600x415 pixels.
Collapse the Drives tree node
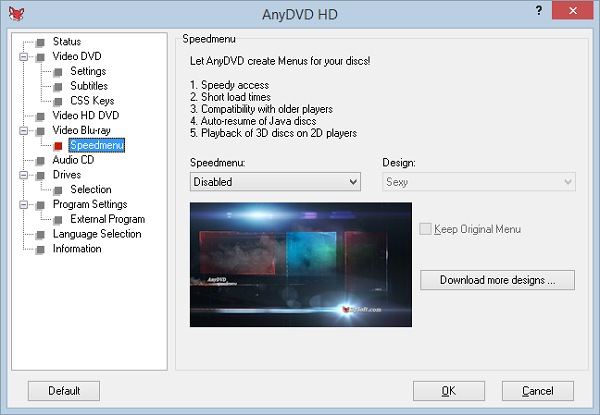click(24, 175)
